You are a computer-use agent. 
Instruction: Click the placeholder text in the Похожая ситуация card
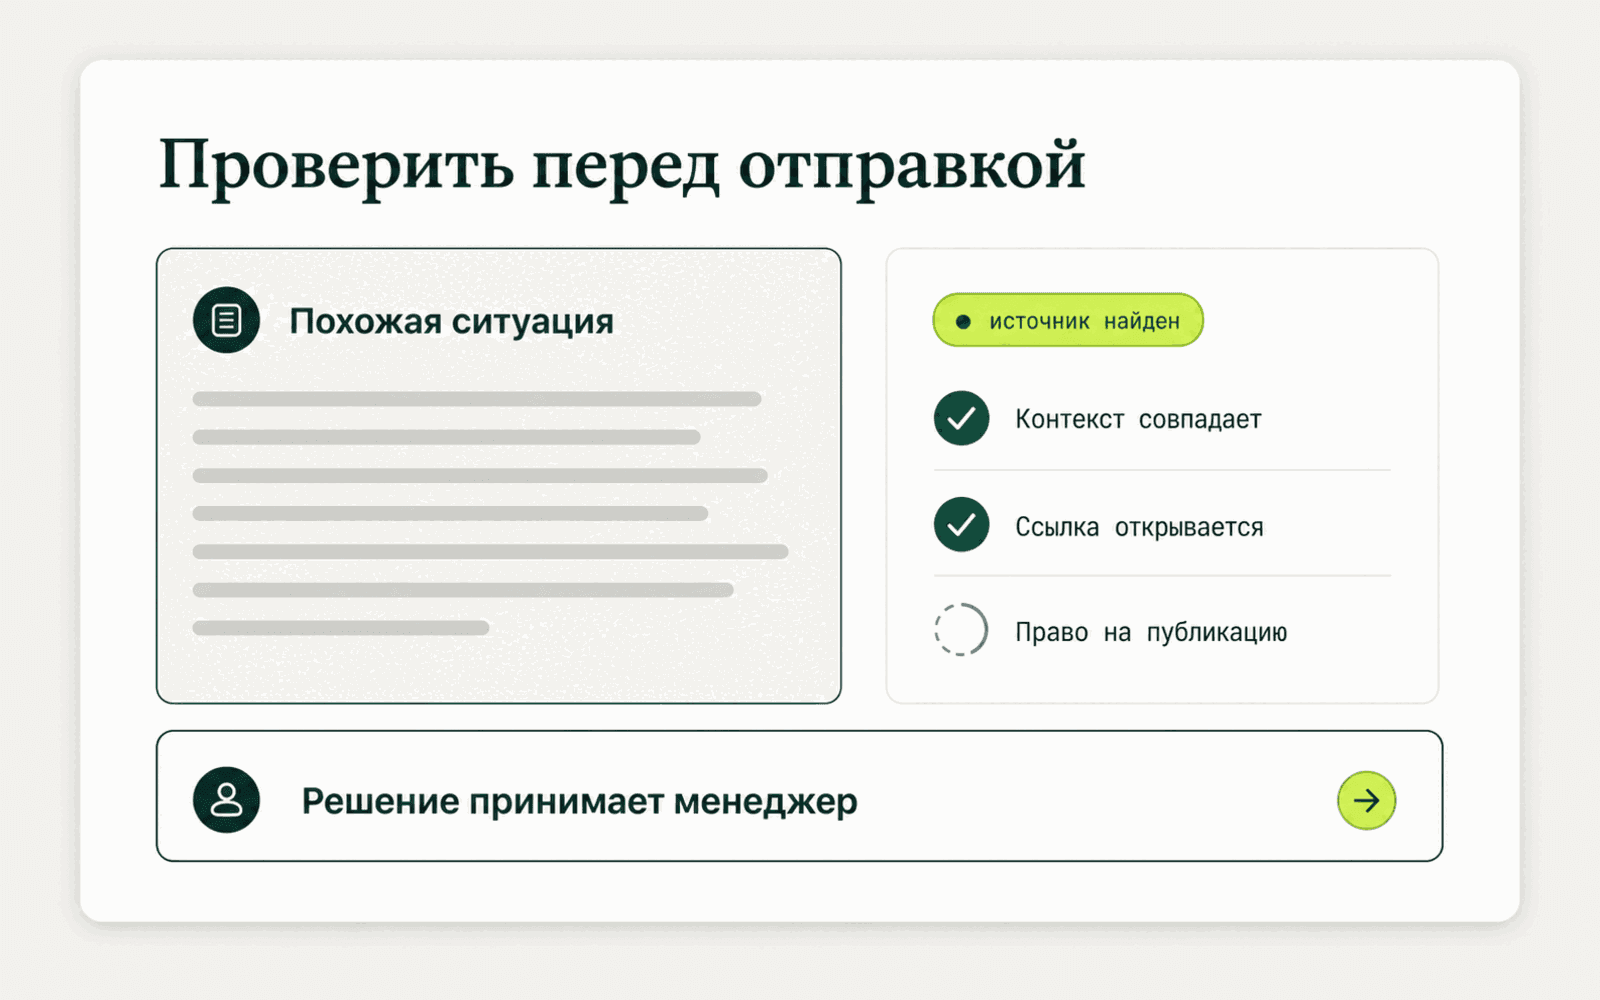tap(490, 513)
